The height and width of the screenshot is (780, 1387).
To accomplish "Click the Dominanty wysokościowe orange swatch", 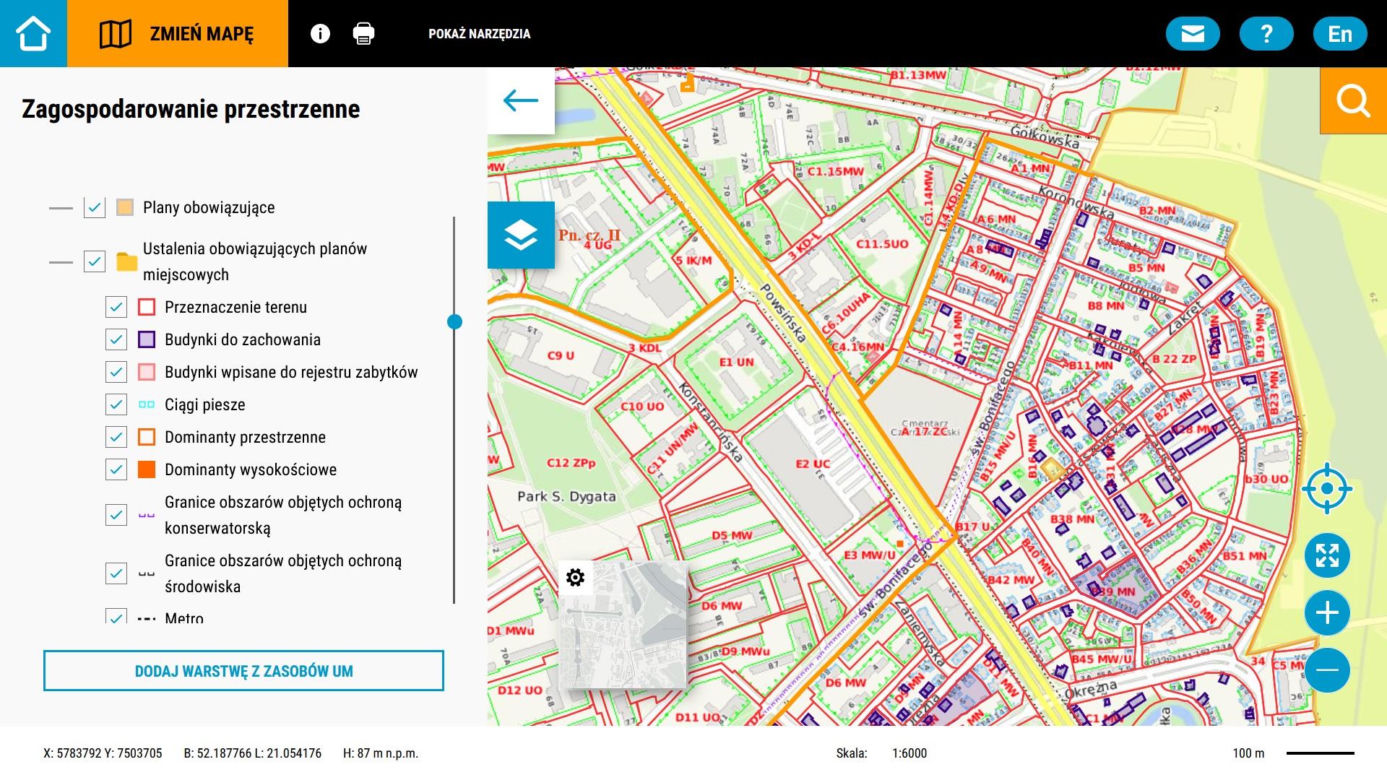I will click(x=146, y=469).
